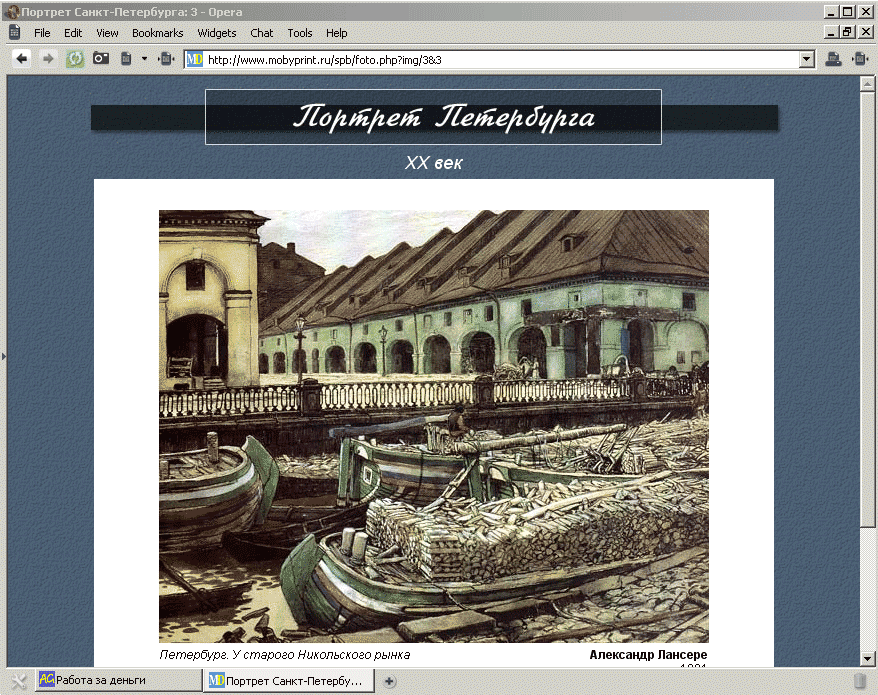This screenshot has height=695, width=878.
Task: Click the camera icon in the toolbar
Action: tap(101, 58)
